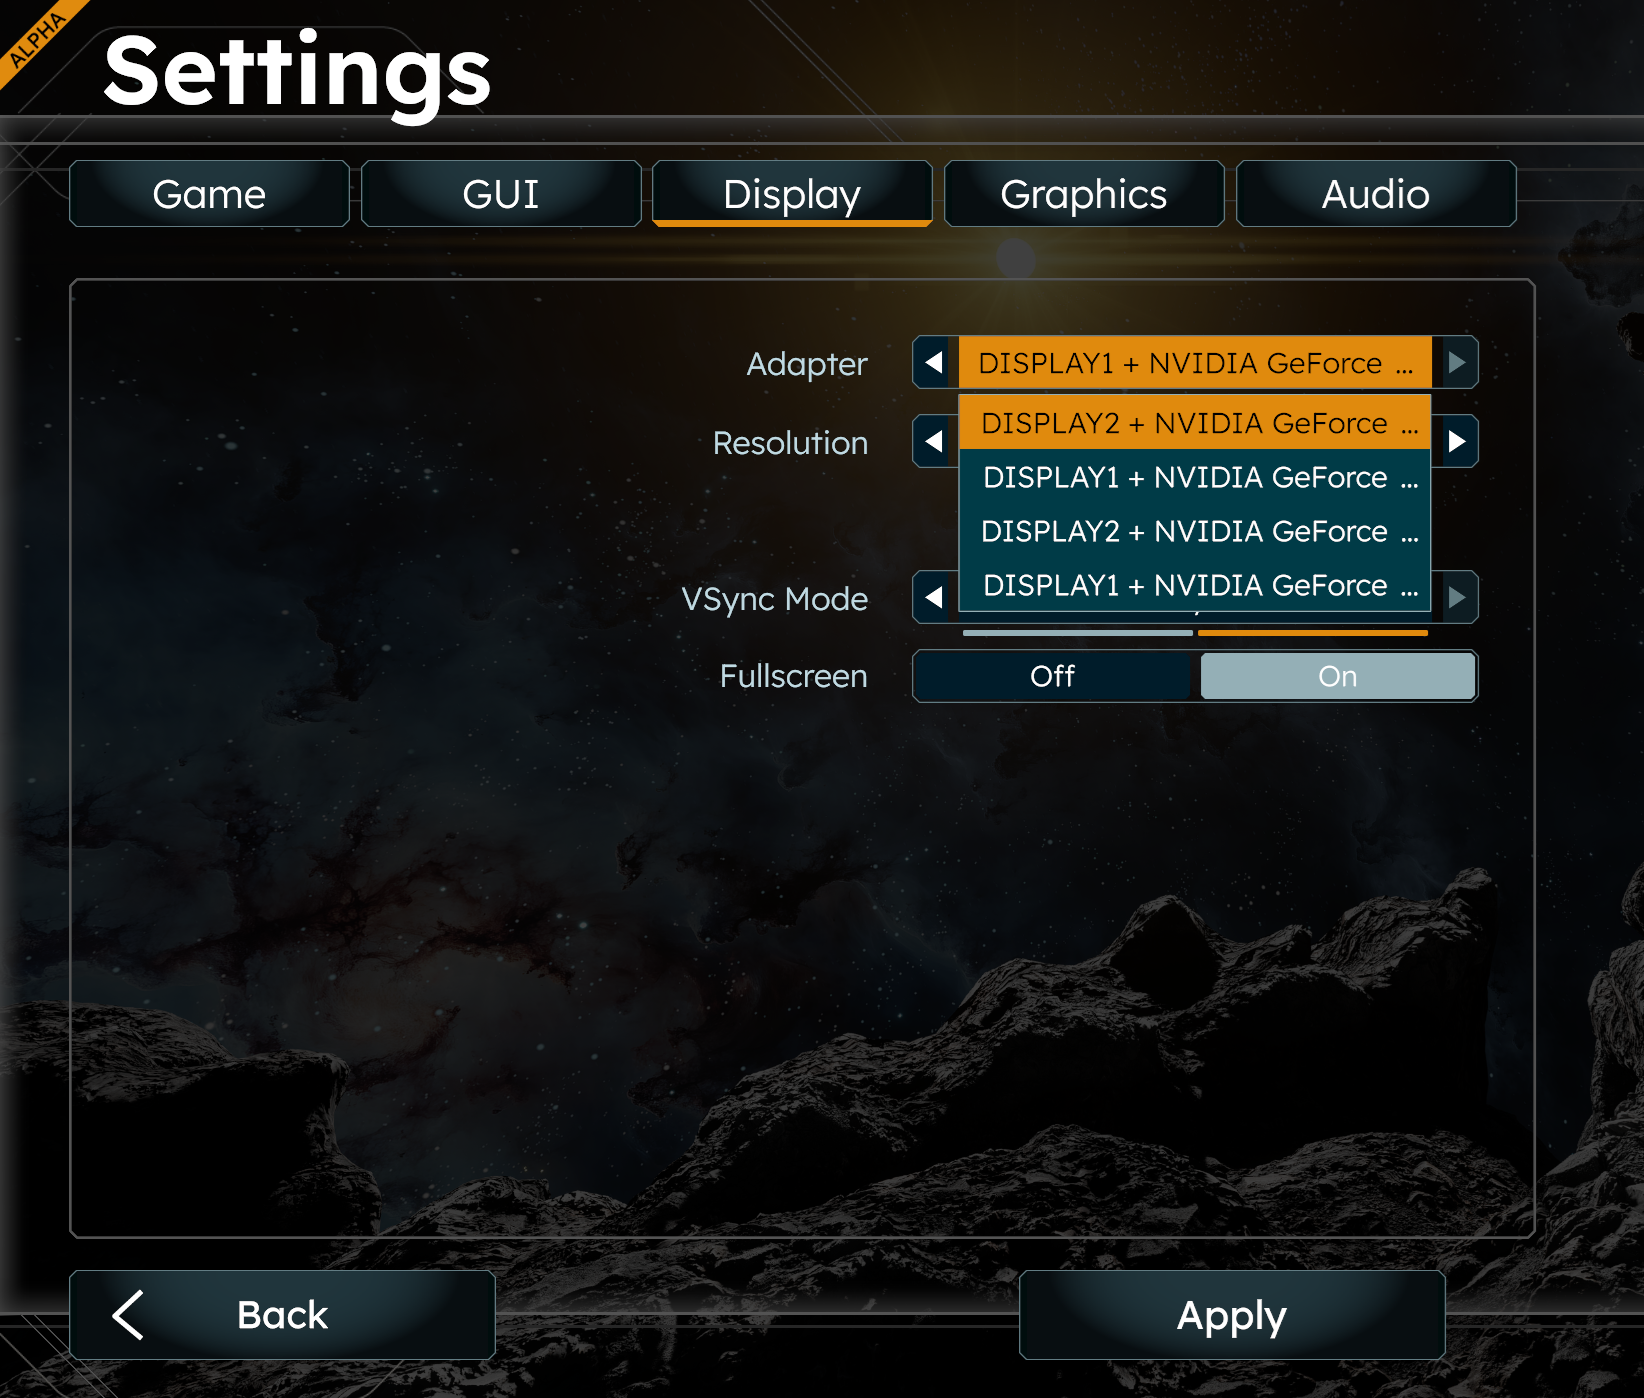The width and height of the screenshot is (1644, 1398).
Task: Turn Fullscreen On
Action: 1337,676
